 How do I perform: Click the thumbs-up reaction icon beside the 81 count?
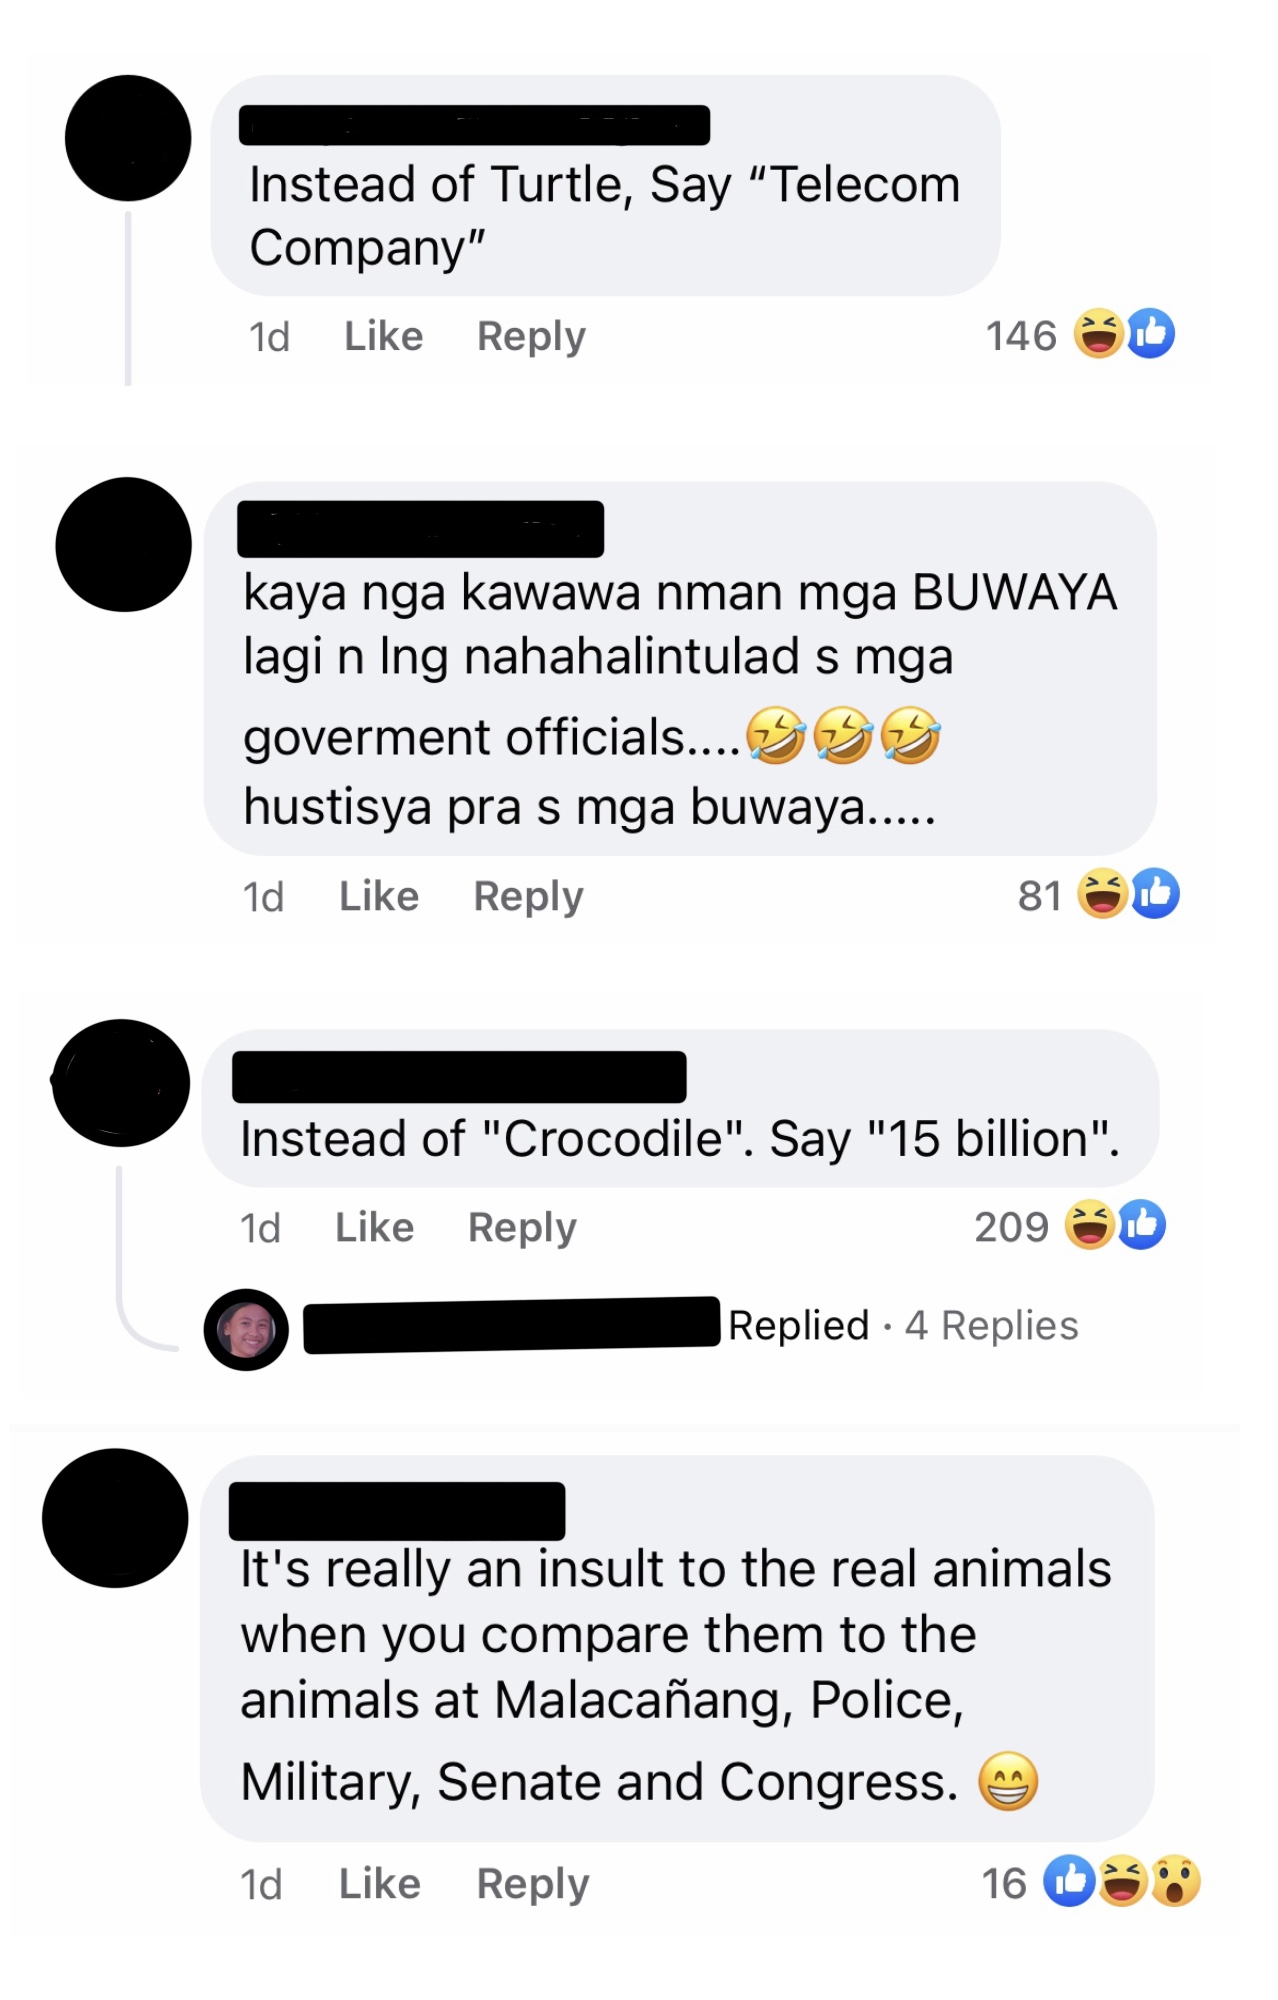point(1155,894)
